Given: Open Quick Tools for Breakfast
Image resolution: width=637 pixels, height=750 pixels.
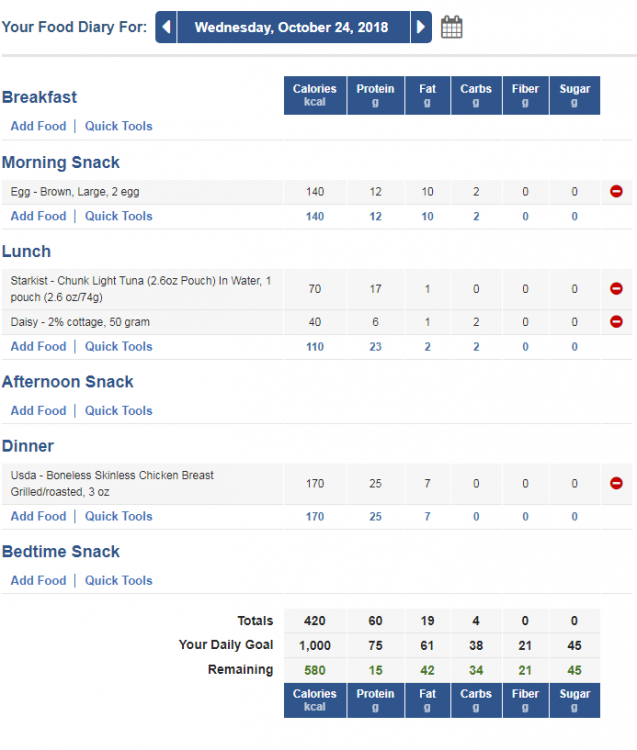Looking at the screenshot, I should coord(119,126).
